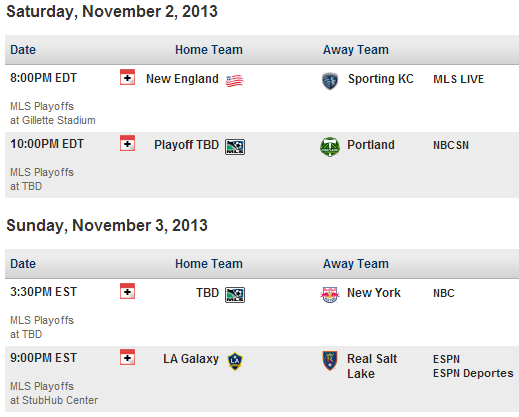Screen dimensions: 519x417
Task: Click the Date header in the Sunday table
Action: [x=23, y=264]
